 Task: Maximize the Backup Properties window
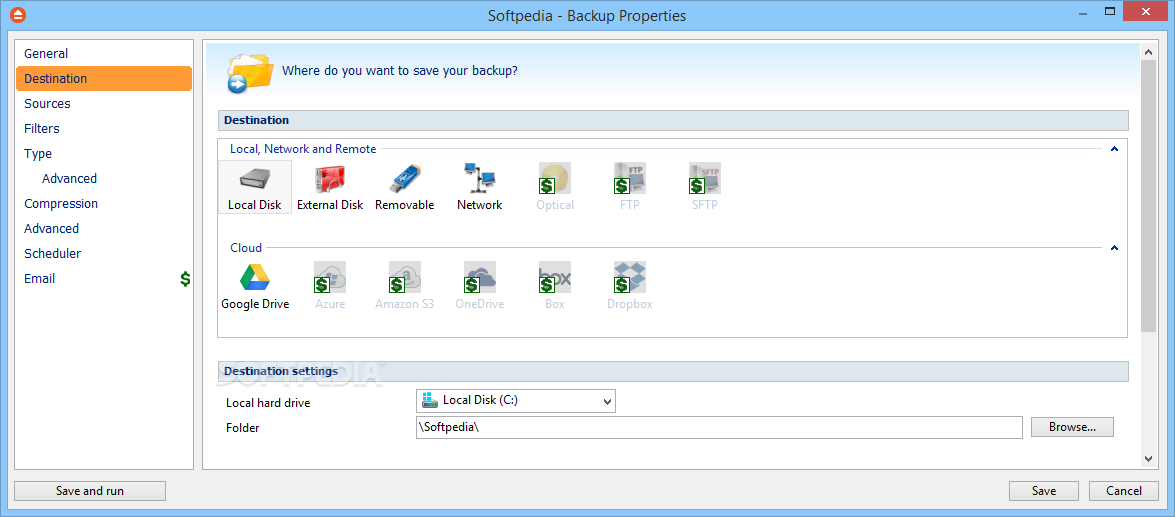click(x=1110, y=11)
